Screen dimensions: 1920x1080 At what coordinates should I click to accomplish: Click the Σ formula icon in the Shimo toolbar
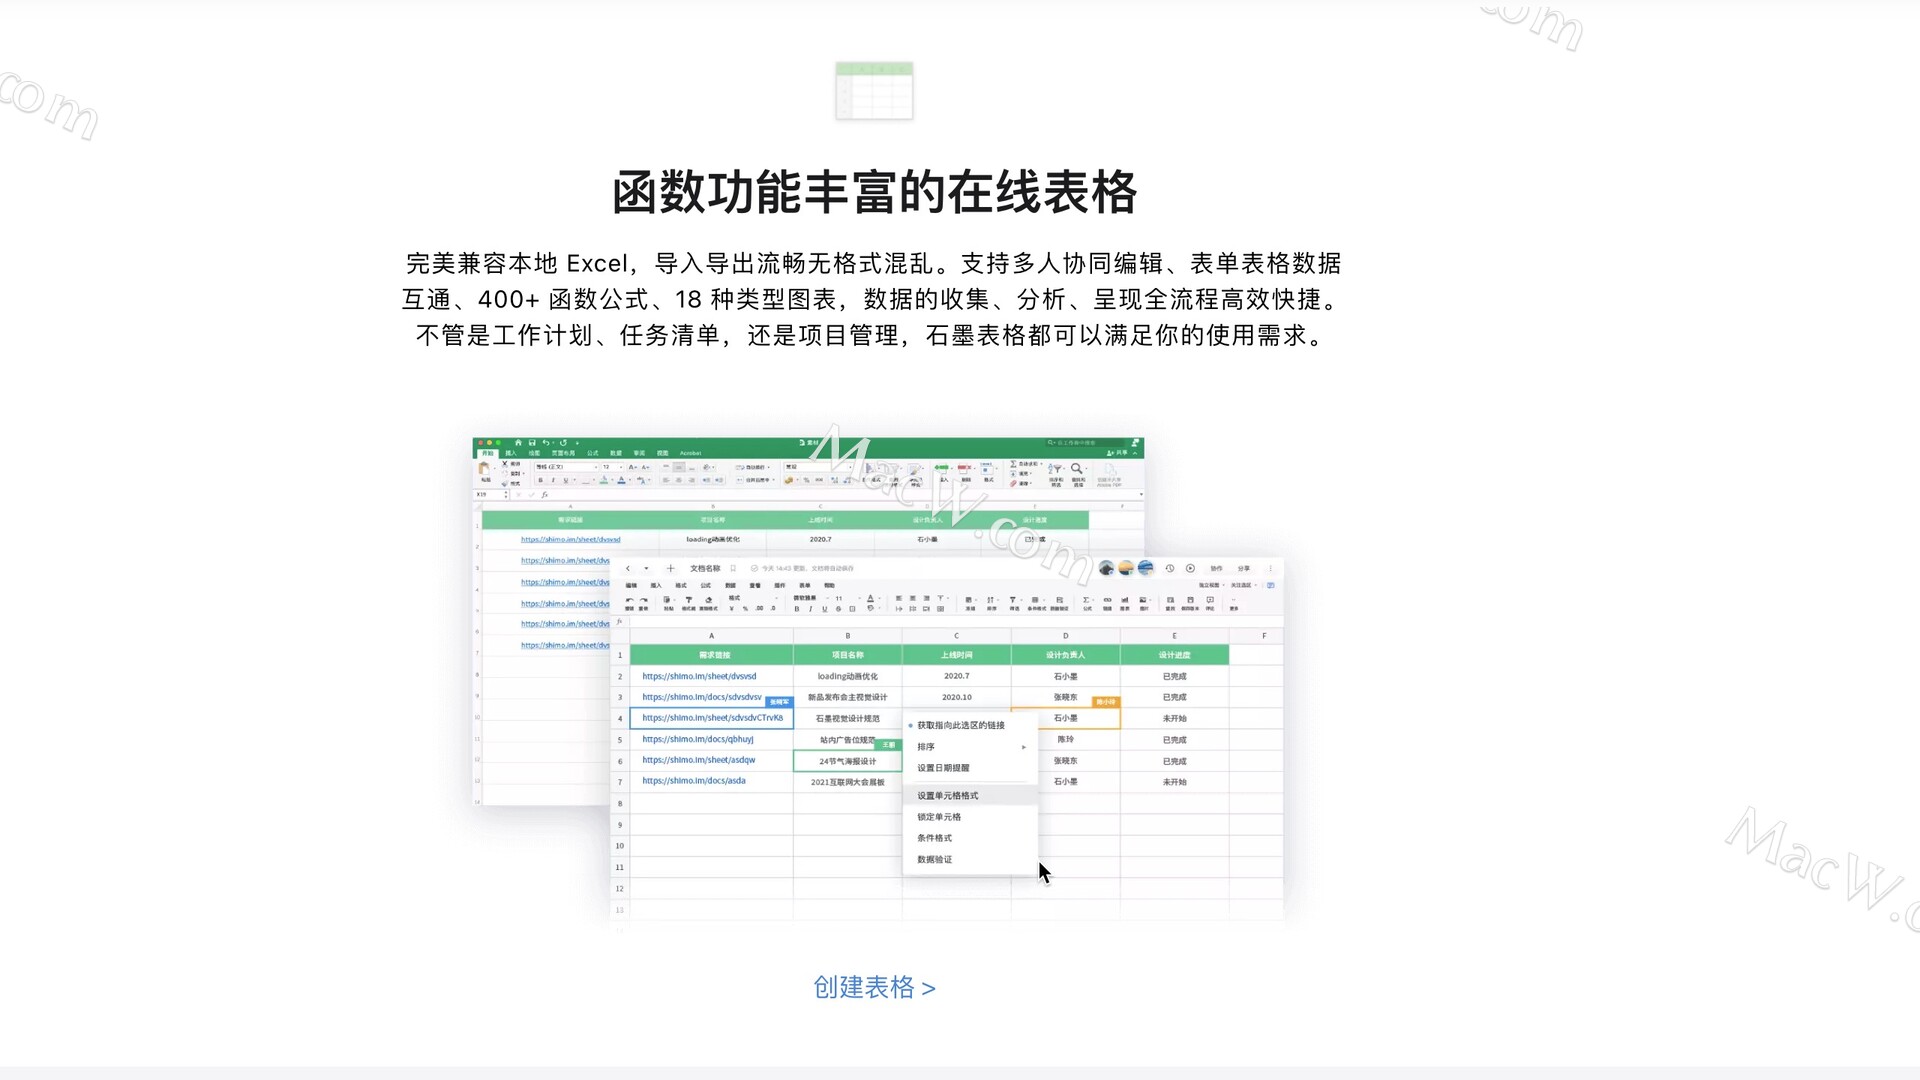(1086, 600)
